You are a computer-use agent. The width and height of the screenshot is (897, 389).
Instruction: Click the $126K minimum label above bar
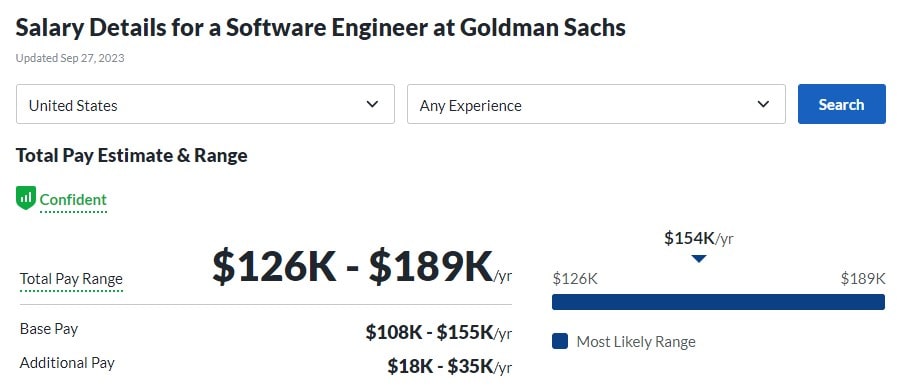pyautogui.click(x=575, y=279)
